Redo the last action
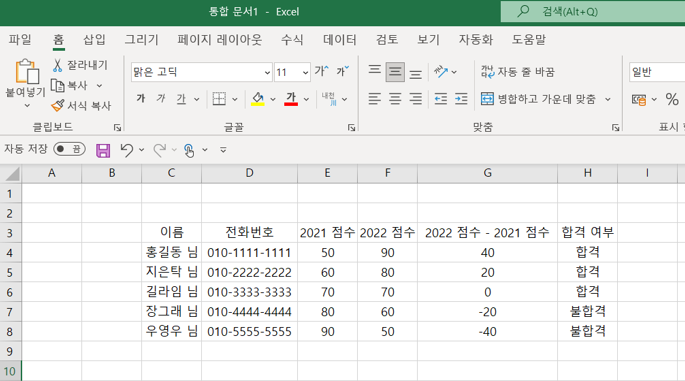Viewport: 685px width, 381px height. 160,150
